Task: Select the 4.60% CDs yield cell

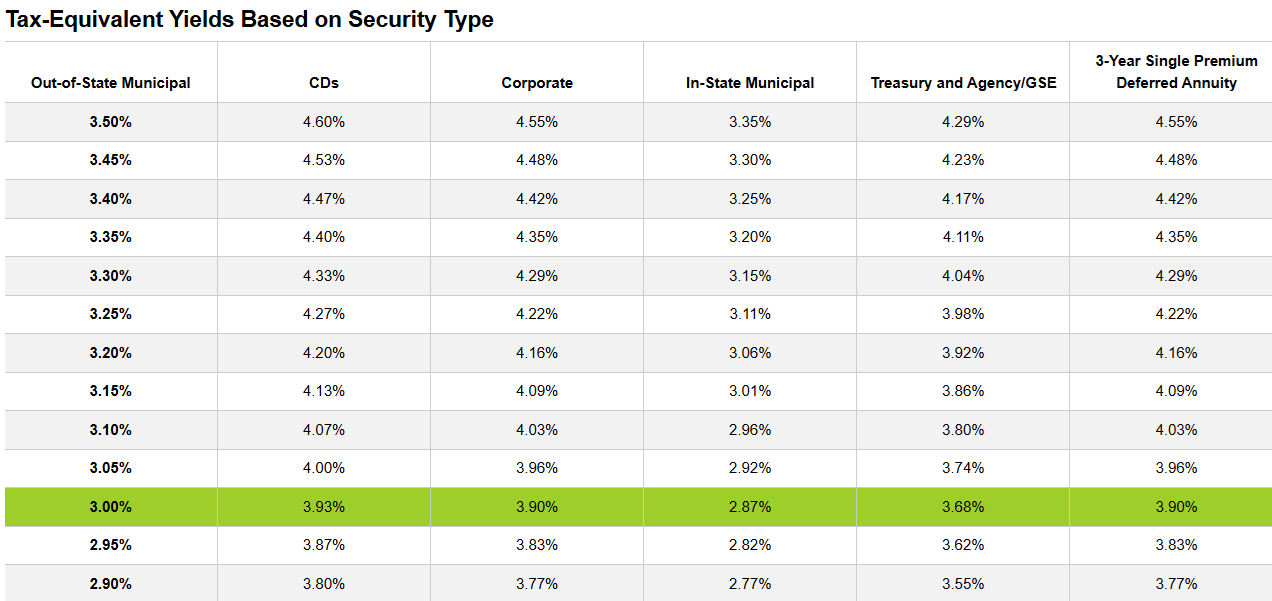Action: (324, 122)
